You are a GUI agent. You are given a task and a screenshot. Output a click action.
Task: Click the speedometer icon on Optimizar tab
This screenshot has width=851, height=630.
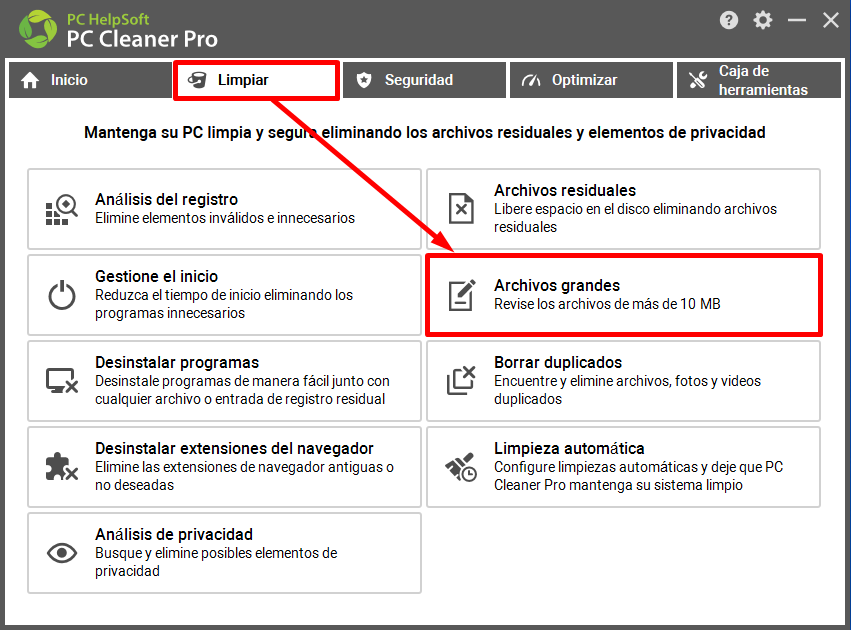[x=531, y=81]
